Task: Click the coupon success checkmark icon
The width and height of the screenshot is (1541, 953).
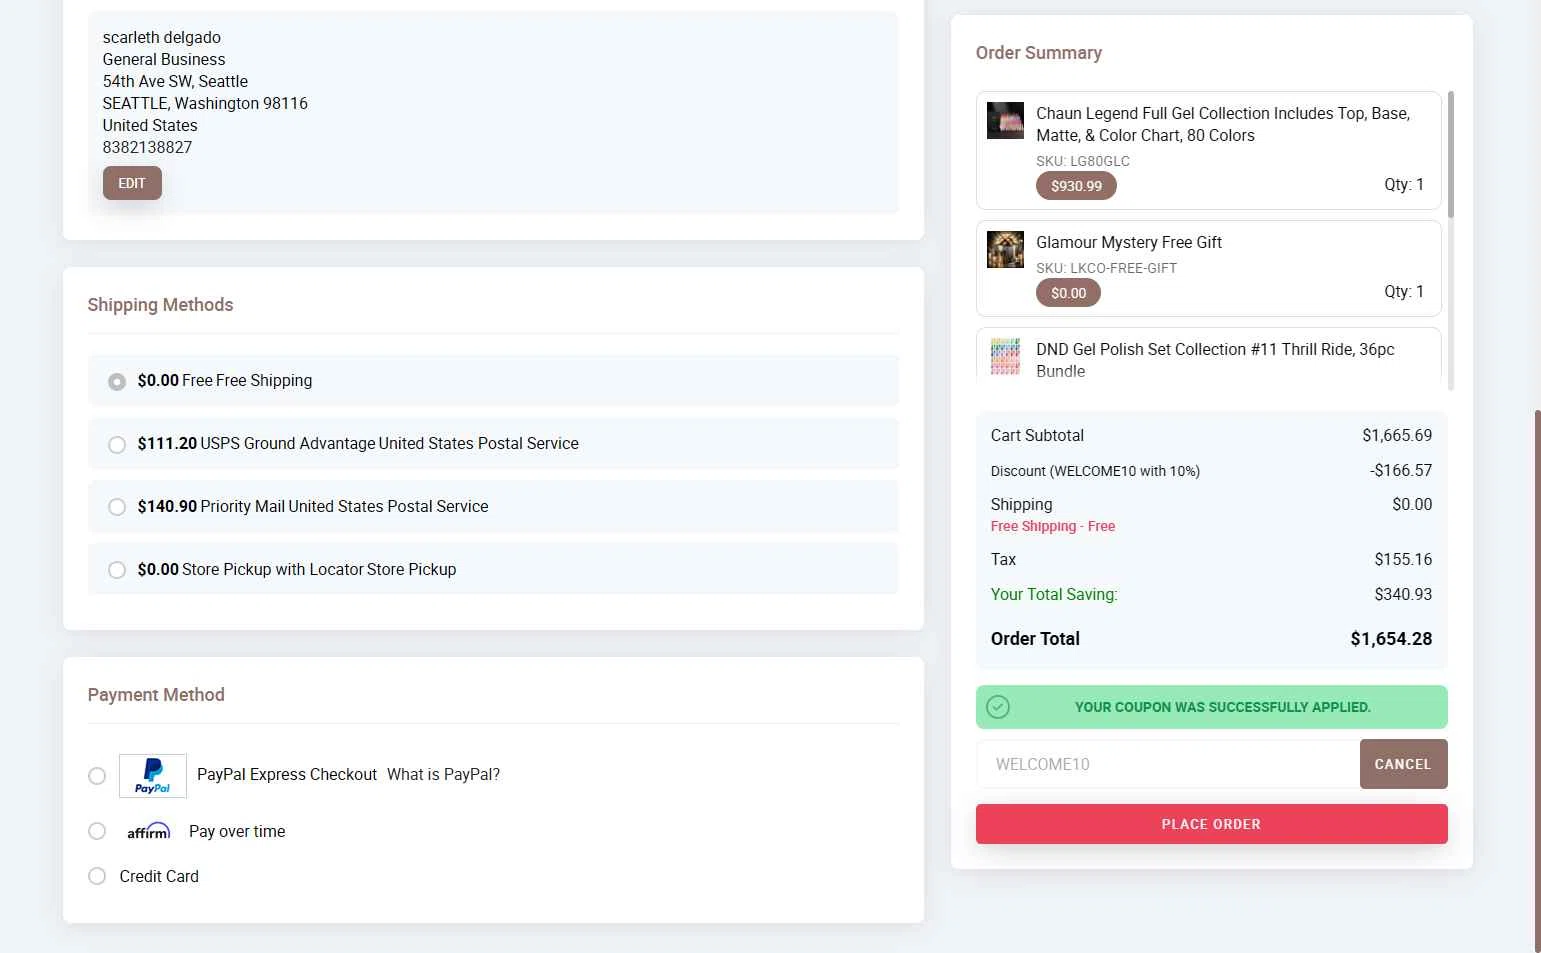Action: click(x=998, y=707)
